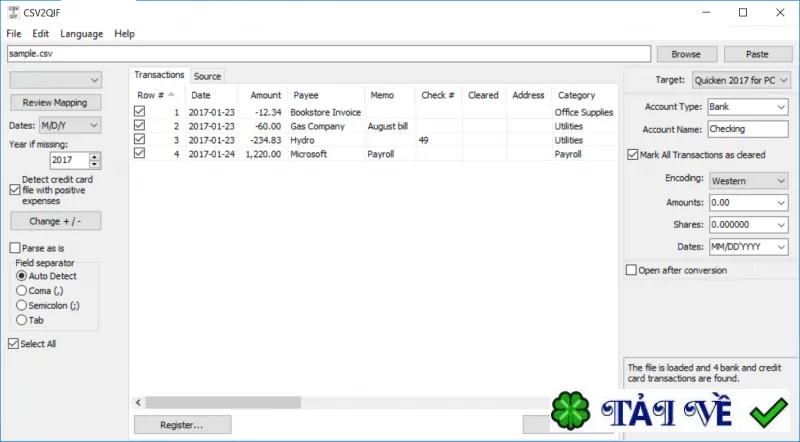This screenshot has width=800, height=442.
Task: Decrease the Year if missing value
Action: (x=94, y=164)
